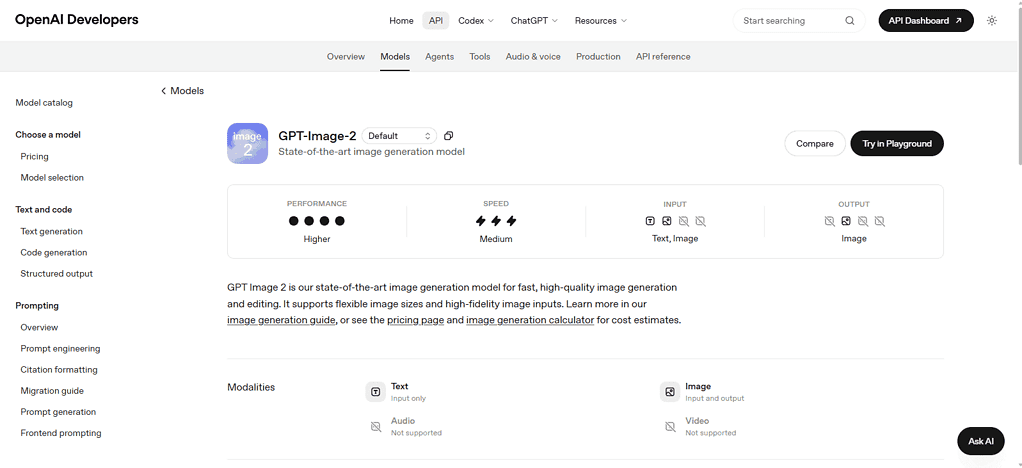Click the Compare button
1022x468 pixels.
tap(815, 143)
